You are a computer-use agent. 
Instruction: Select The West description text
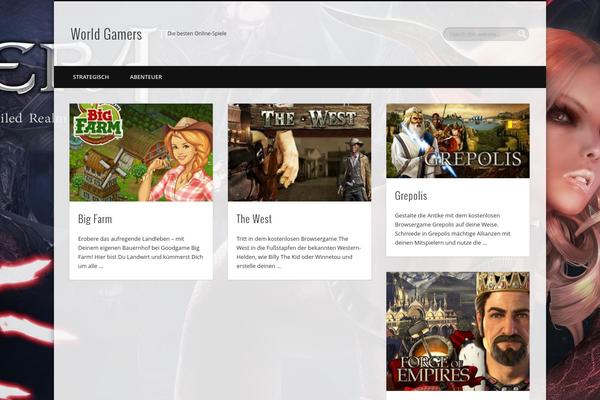(299, 252)
